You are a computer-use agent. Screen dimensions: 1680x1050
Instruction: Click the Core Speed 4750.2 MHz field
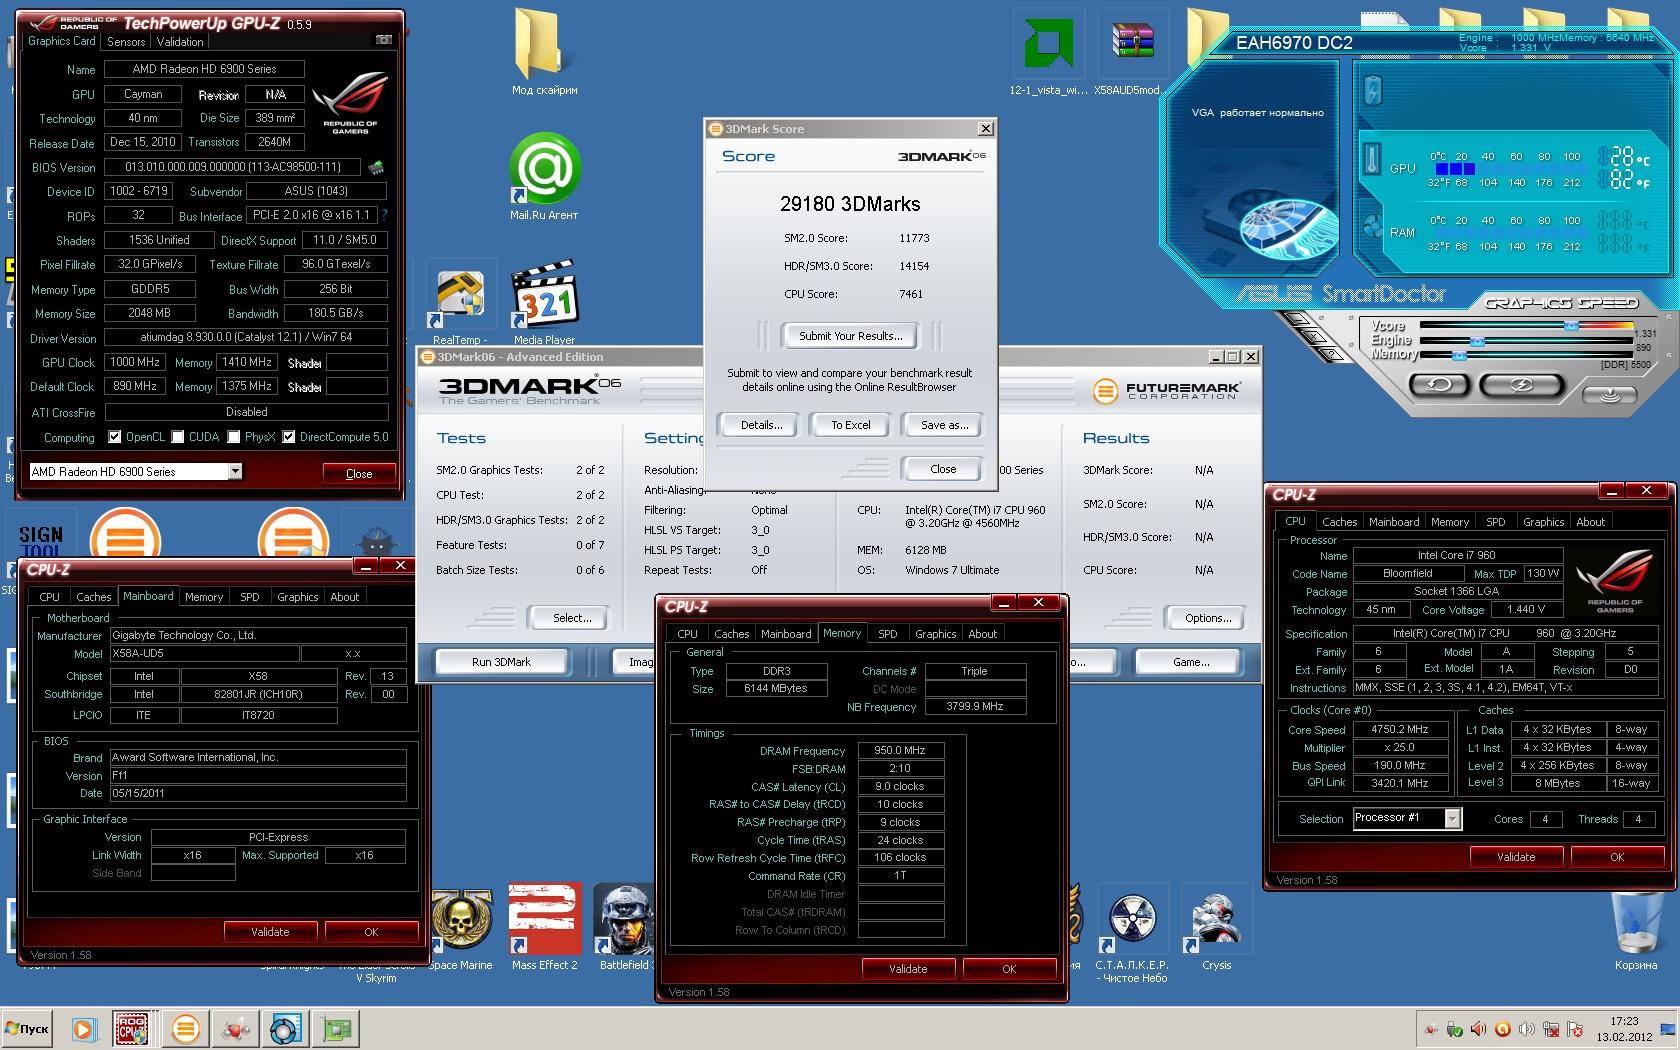point(1399,729)
